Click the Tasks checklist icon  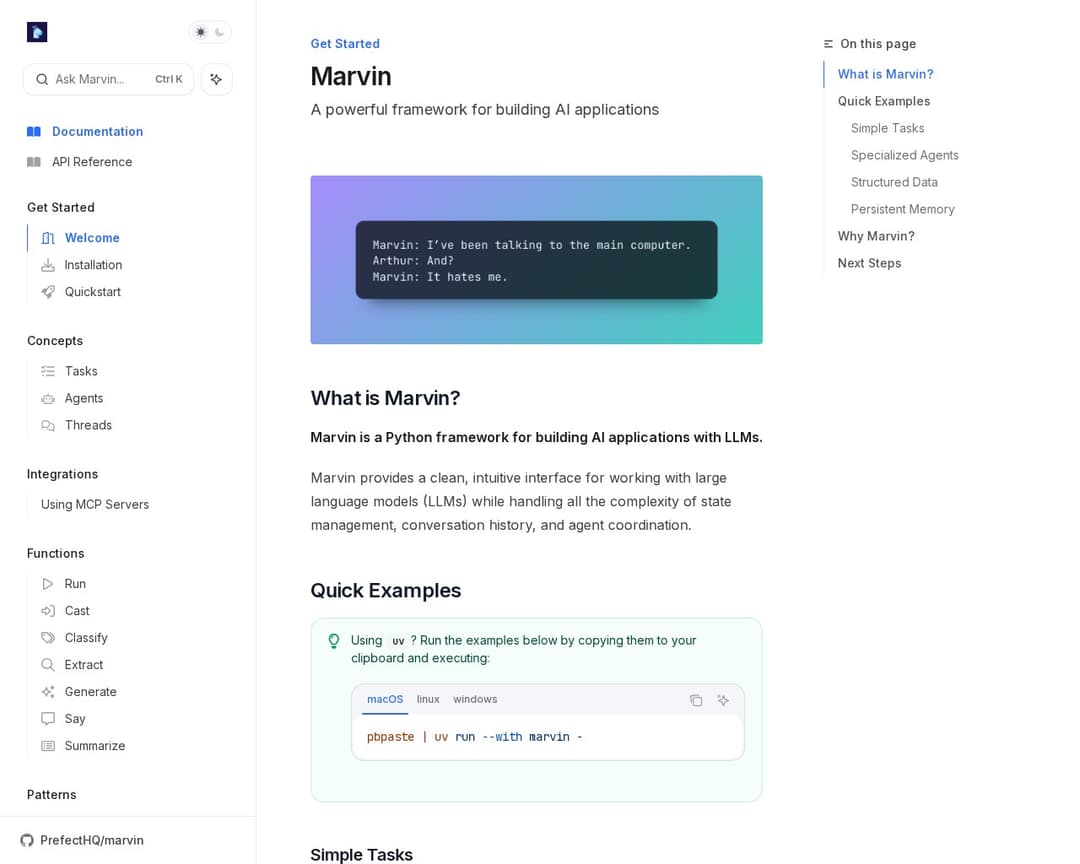click(x=48, y=371)
